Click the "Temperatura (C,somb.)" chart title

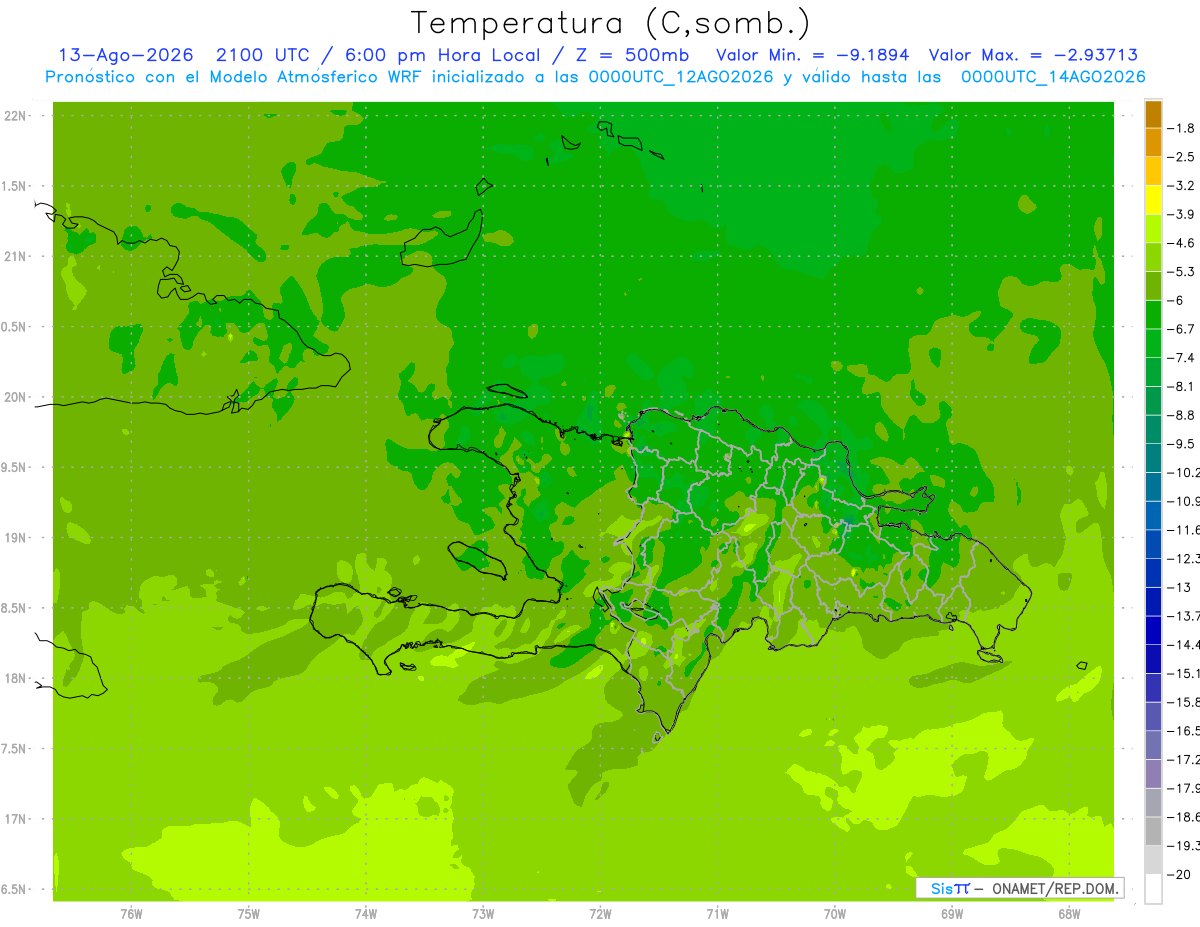coord(611,23)
